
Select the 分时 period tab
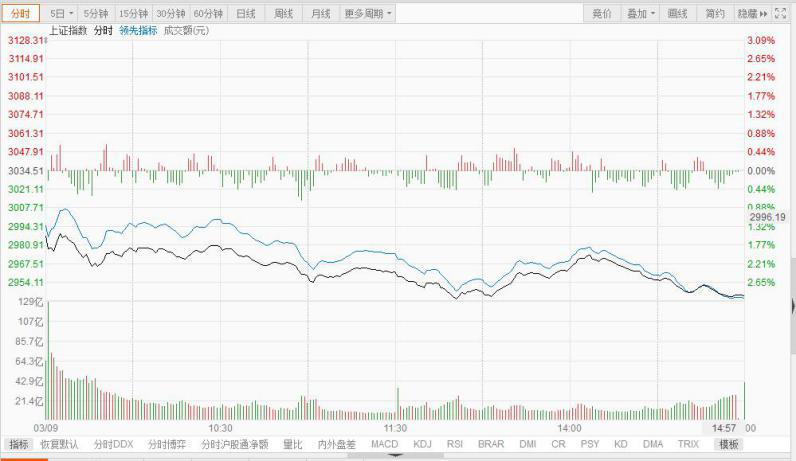coord(21,14)
